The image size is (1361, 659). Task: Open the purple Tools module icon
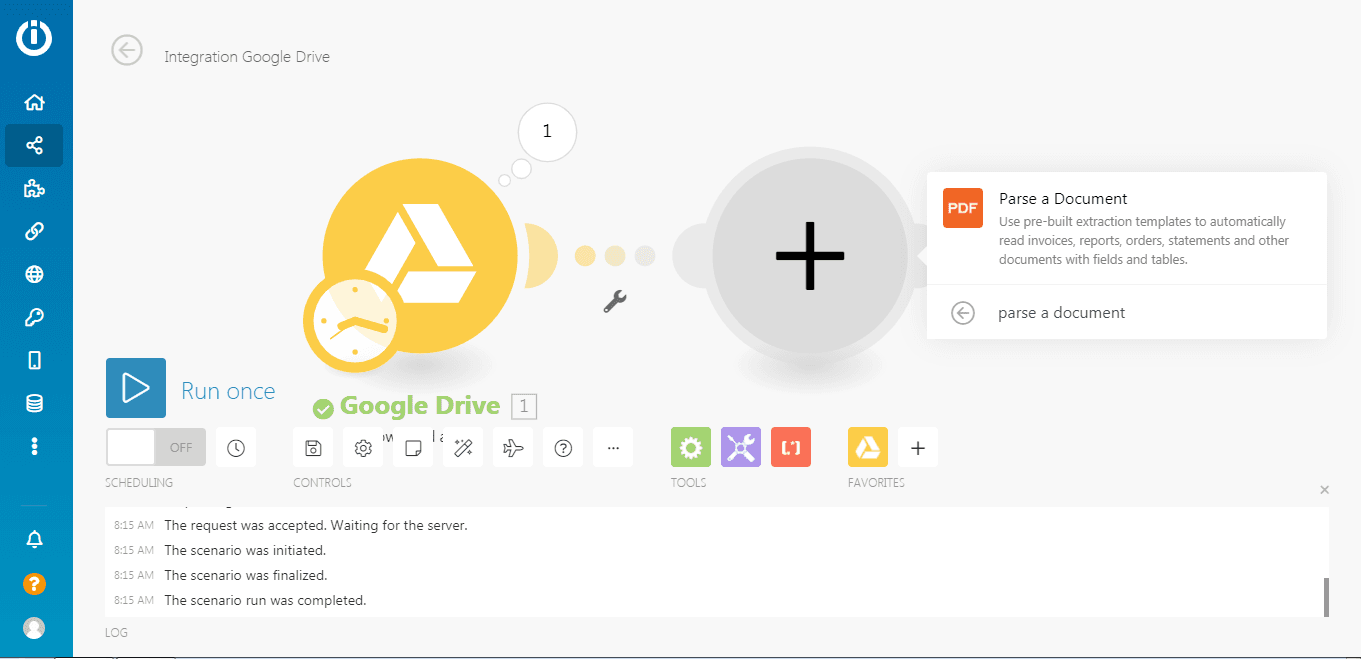[741, 448]
